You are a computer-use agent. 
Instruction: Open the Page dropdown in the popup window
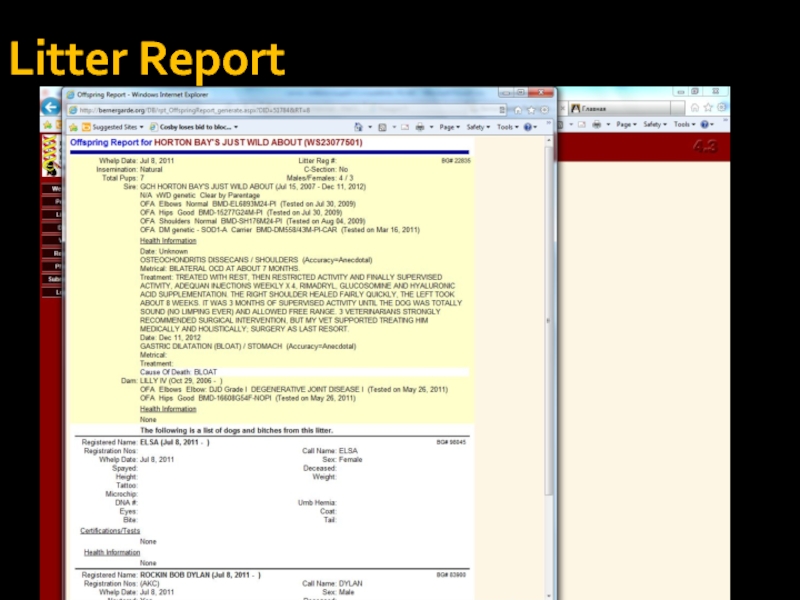450,127
